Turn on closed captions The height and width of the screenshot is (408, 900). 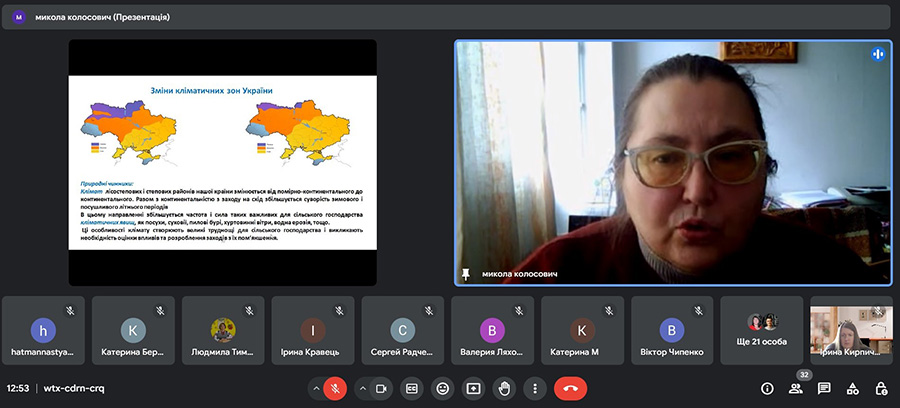(x=412, y=388)
